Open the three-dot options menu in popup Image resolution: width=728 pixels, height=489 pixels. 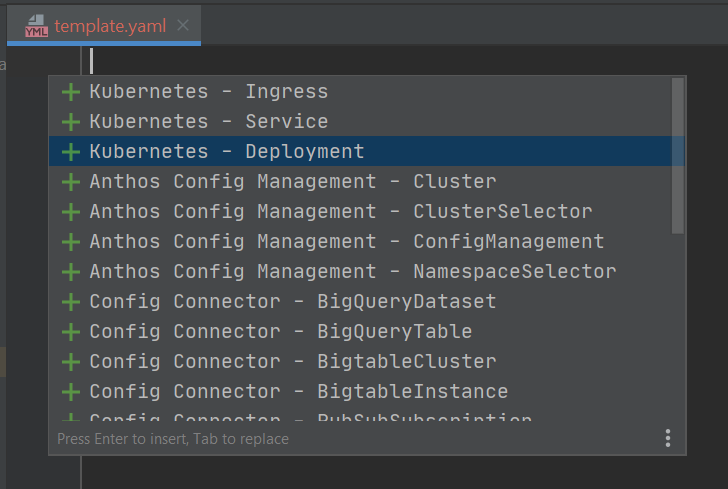(x=668, y=438)
